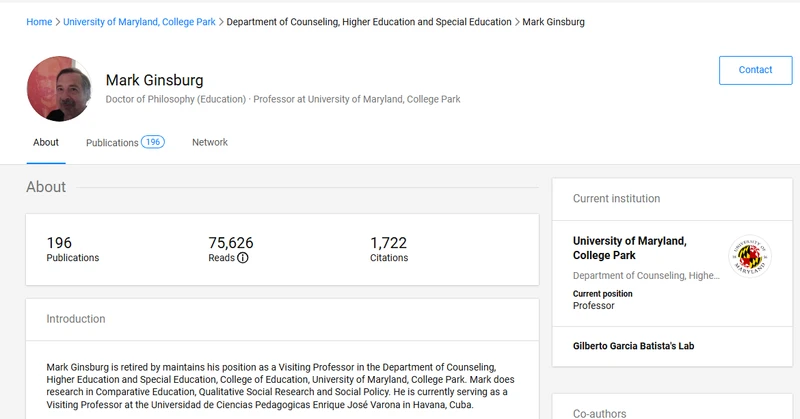The width and height of the screenshot is (800, 419).
Task: Click the Mark Ginsburg name heading
Action: tap(155, 80)
